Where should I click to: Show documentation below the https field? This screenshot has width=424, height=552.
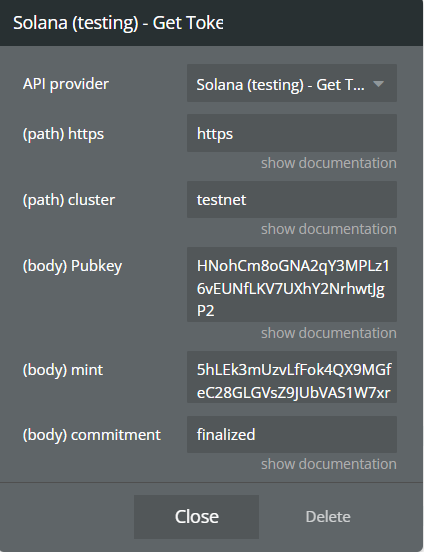click(329, 163)
